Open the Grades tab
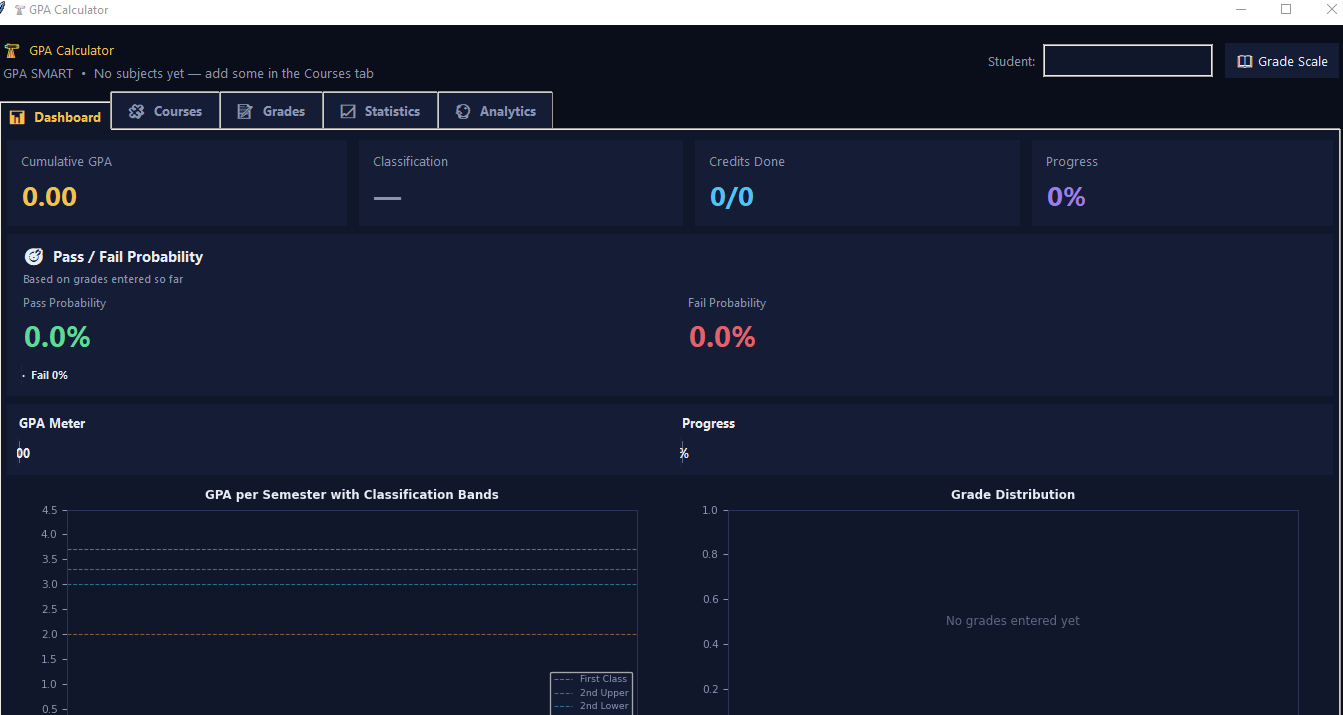Image resolution: width=1343 pixels, height=715 pixels. click(x=271, y=111)
